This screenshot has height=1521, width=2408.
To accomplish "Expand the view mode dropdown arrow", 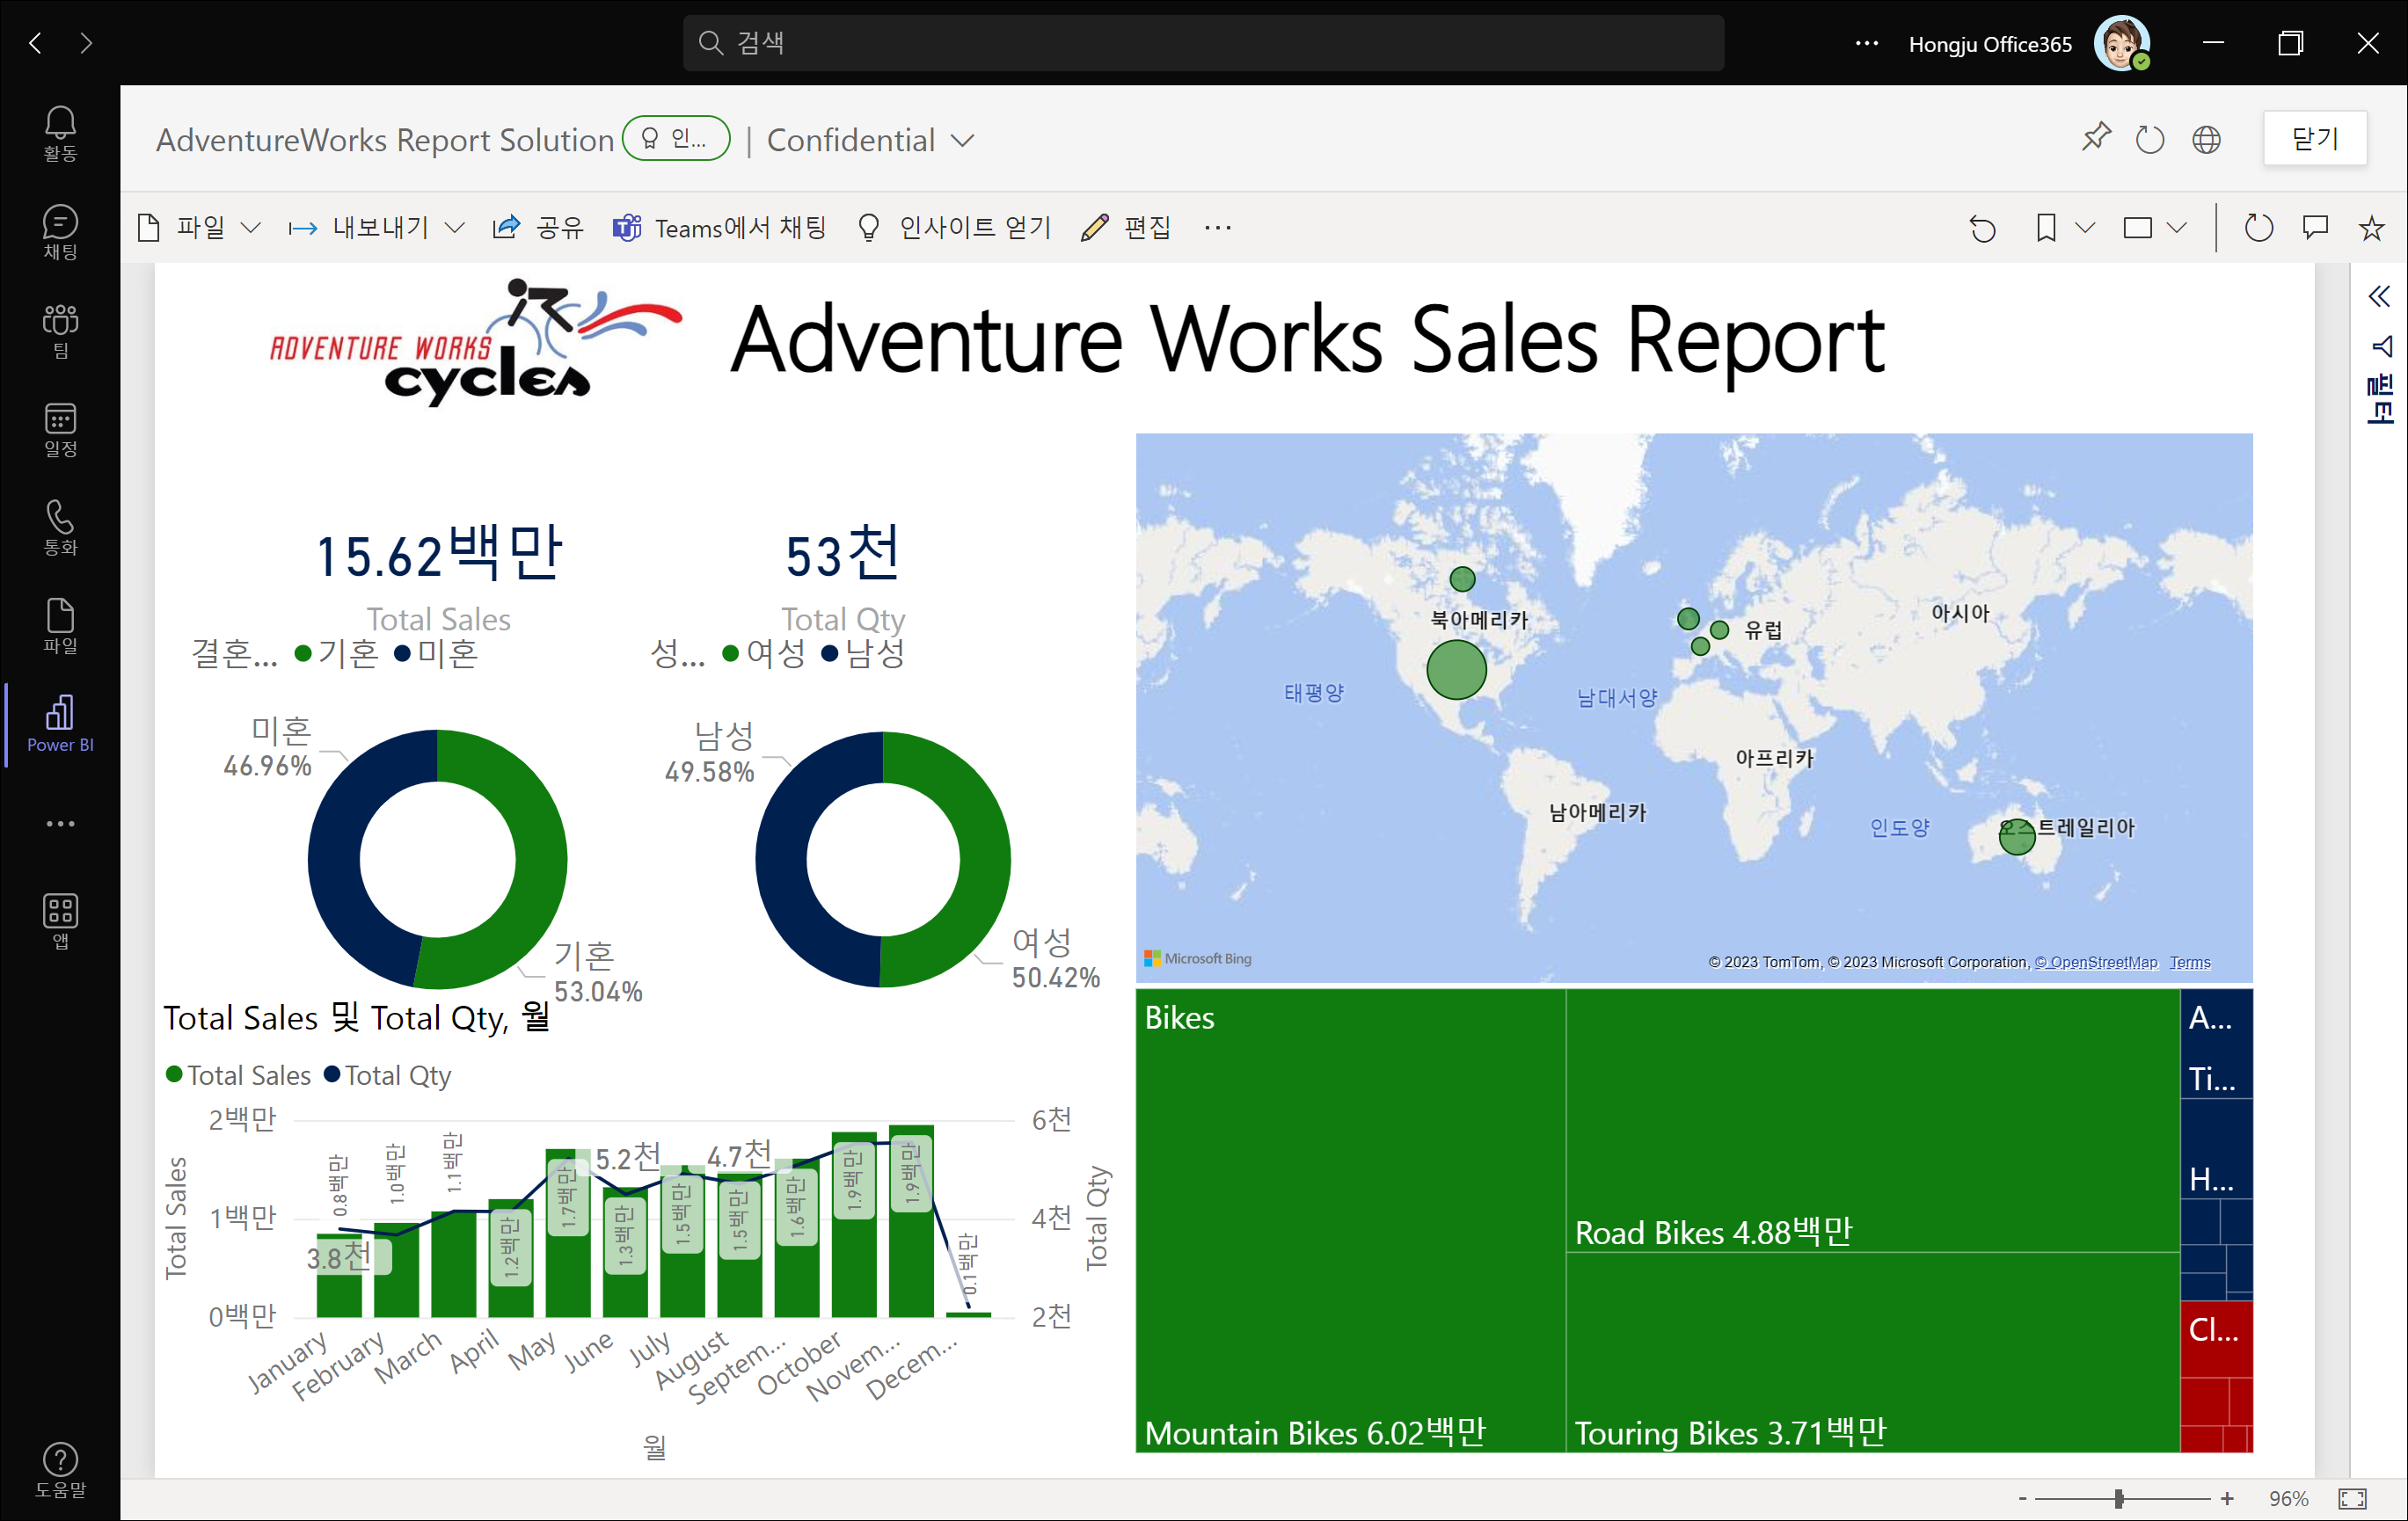I will click(2177, 228).
